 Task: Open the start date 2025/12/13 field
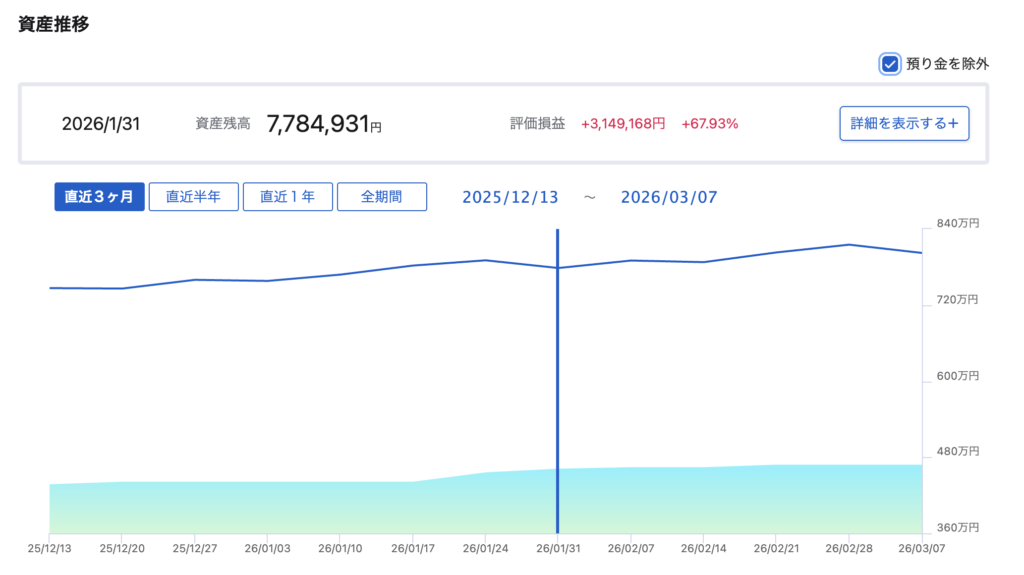coord(510,197)
